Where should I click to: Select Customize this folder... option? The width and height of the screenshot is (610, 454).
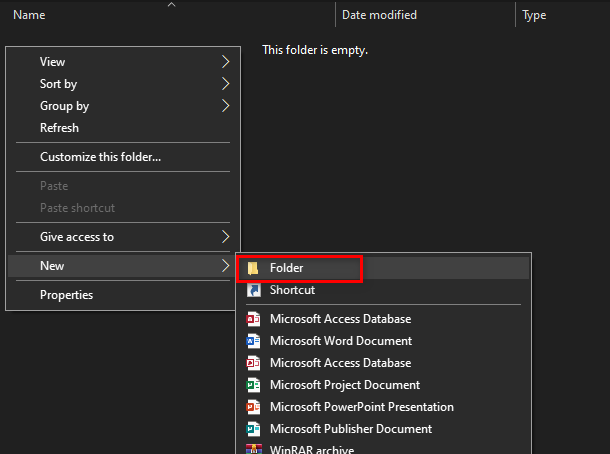(x=100, y=157)
